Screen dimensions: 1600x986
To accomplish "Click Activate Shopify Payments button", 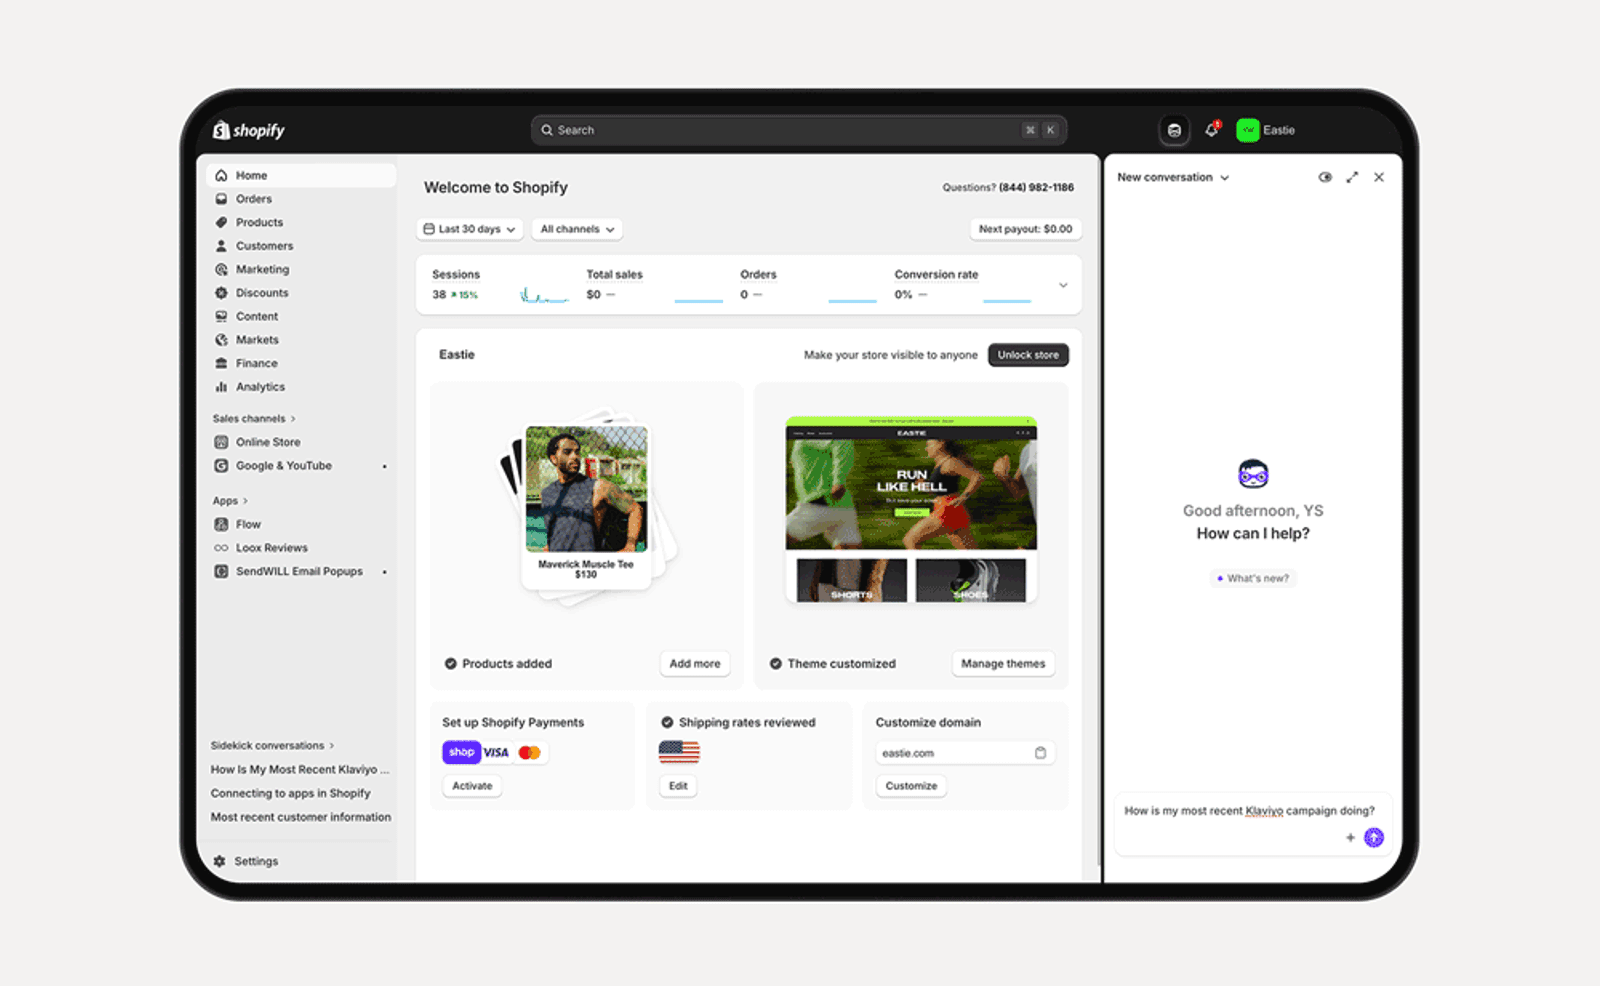I will [x=472, y=786].
